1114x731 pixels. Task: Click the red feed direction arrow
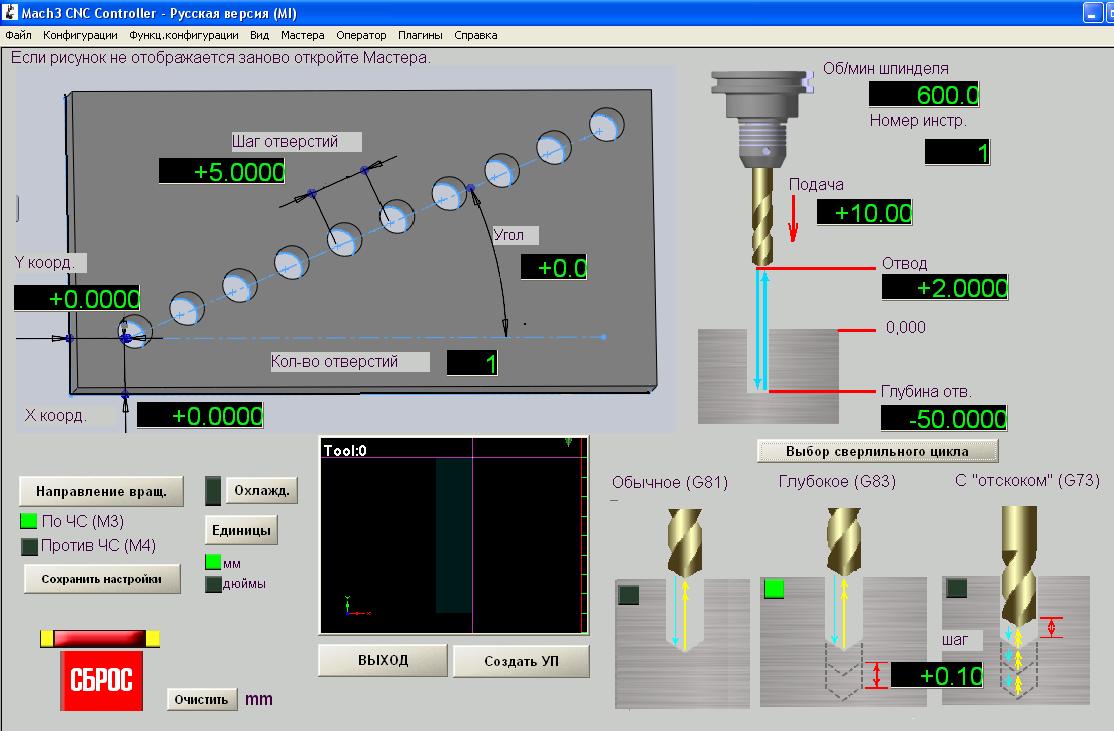pos(793,219)
